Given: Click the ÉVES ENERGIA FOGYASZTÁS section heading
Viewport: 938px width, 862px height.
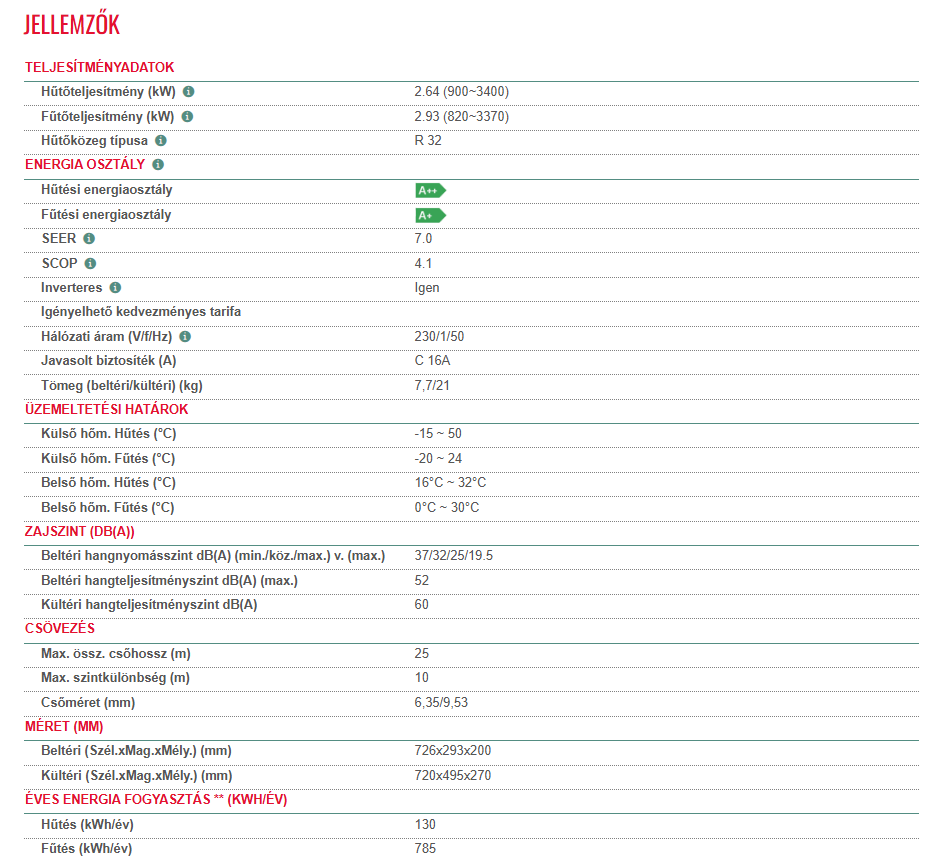Looking at the screenshot, I should tap(156, 800).
